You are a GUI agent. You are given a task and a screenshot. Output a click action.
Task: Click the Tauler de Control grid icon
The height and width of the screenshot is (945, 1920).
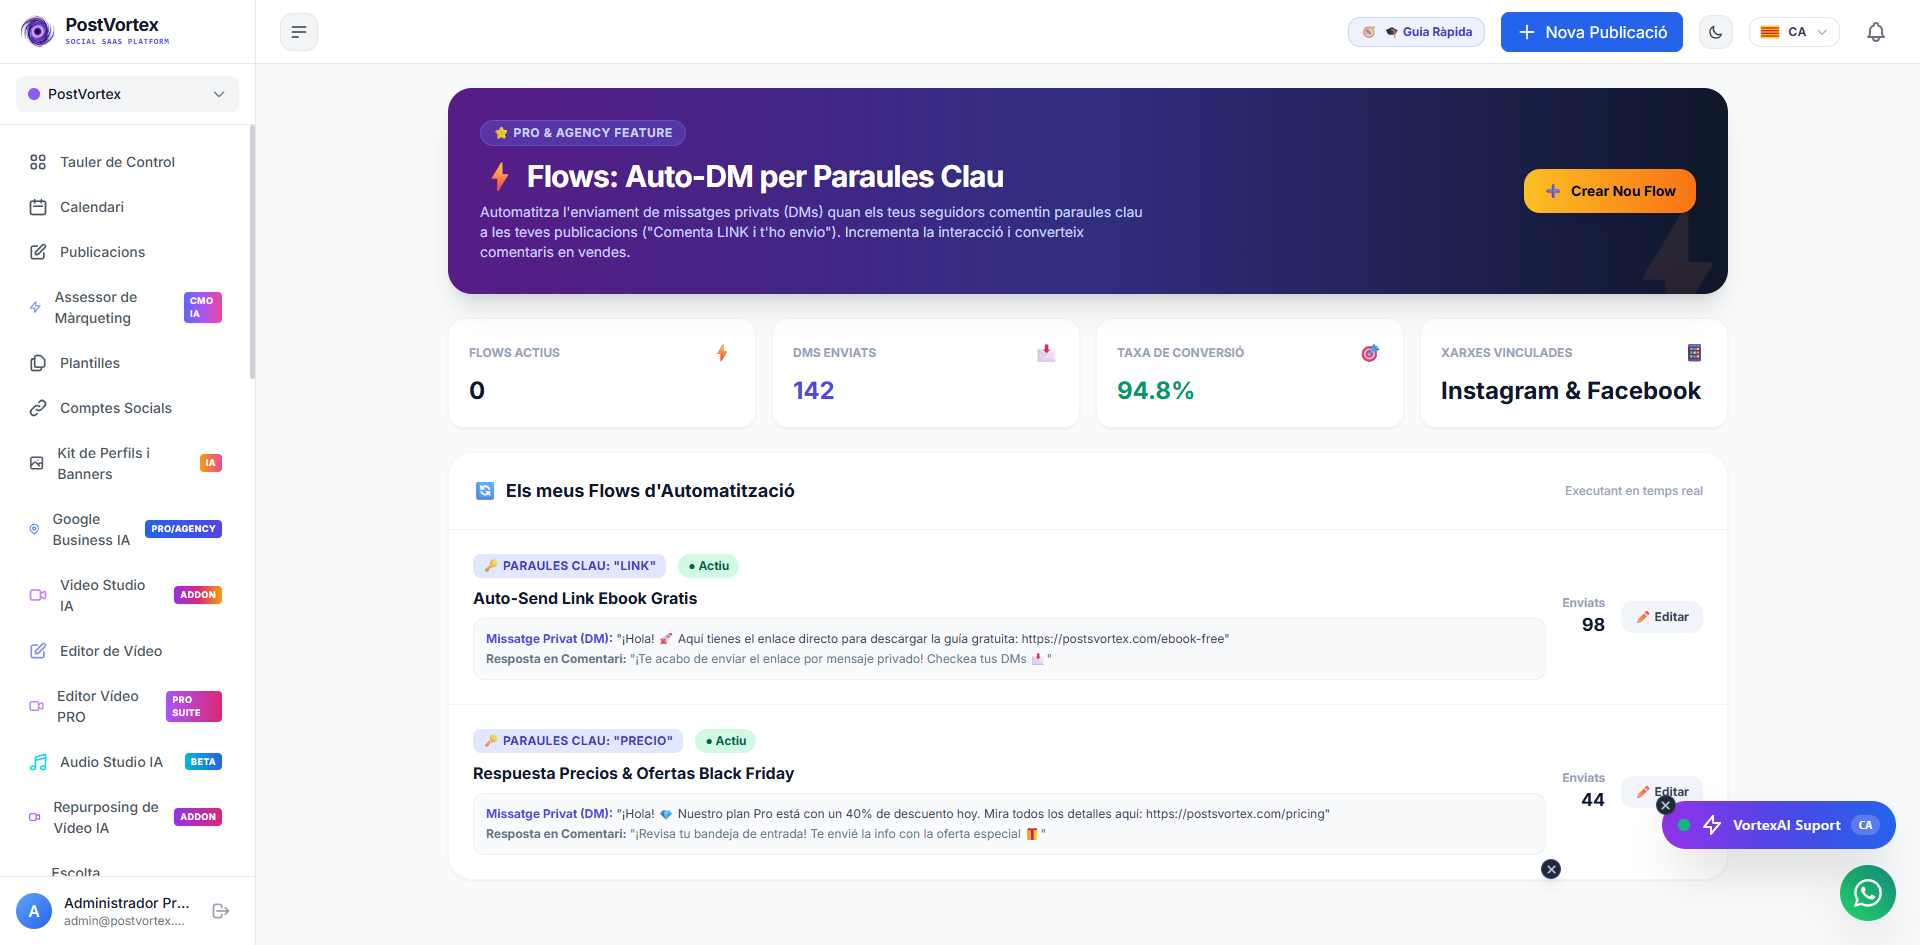(38, 162)
